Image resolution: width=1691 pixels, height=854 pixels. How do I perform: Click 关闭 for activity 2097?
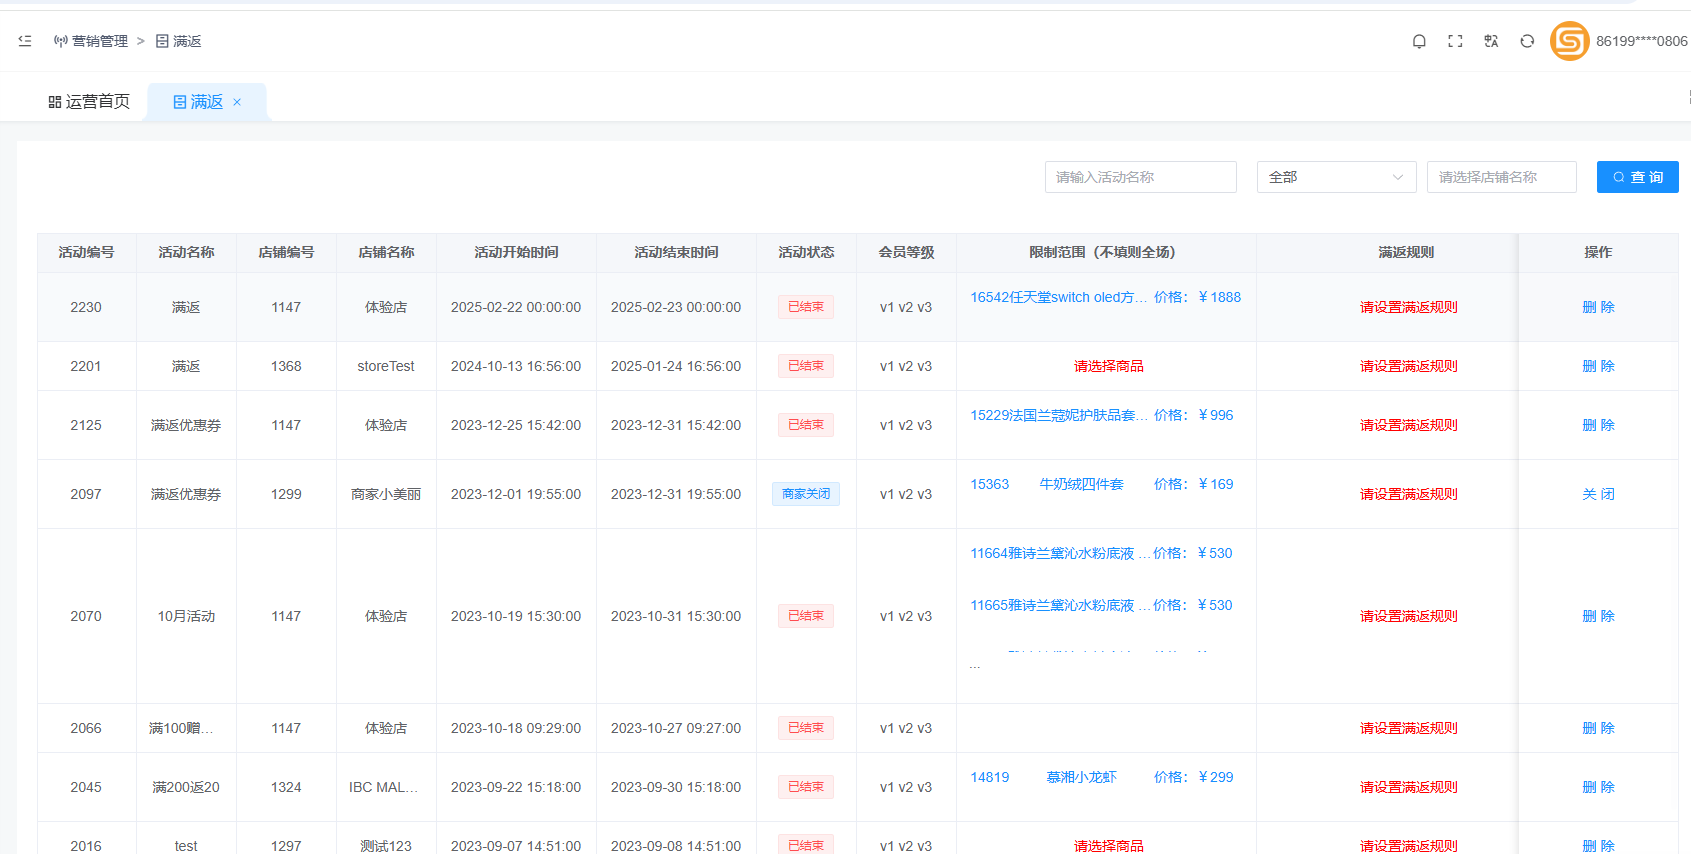pos(1597,494)
